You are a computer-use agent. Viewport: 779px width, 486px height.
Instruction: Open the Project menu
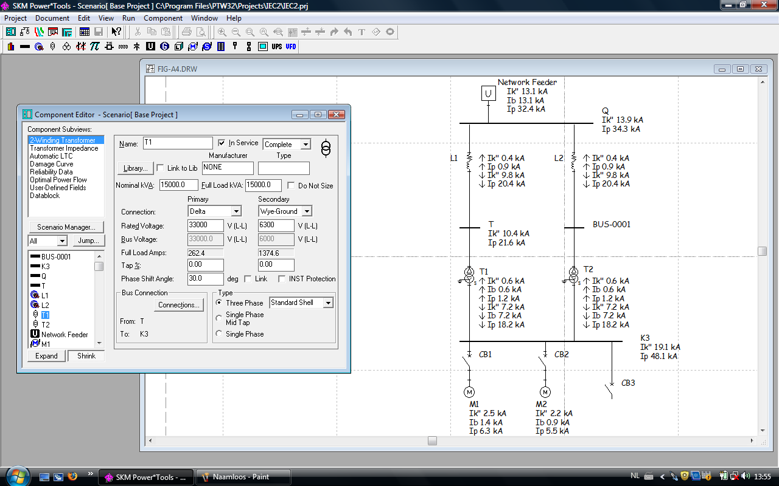tap(15, 18)
